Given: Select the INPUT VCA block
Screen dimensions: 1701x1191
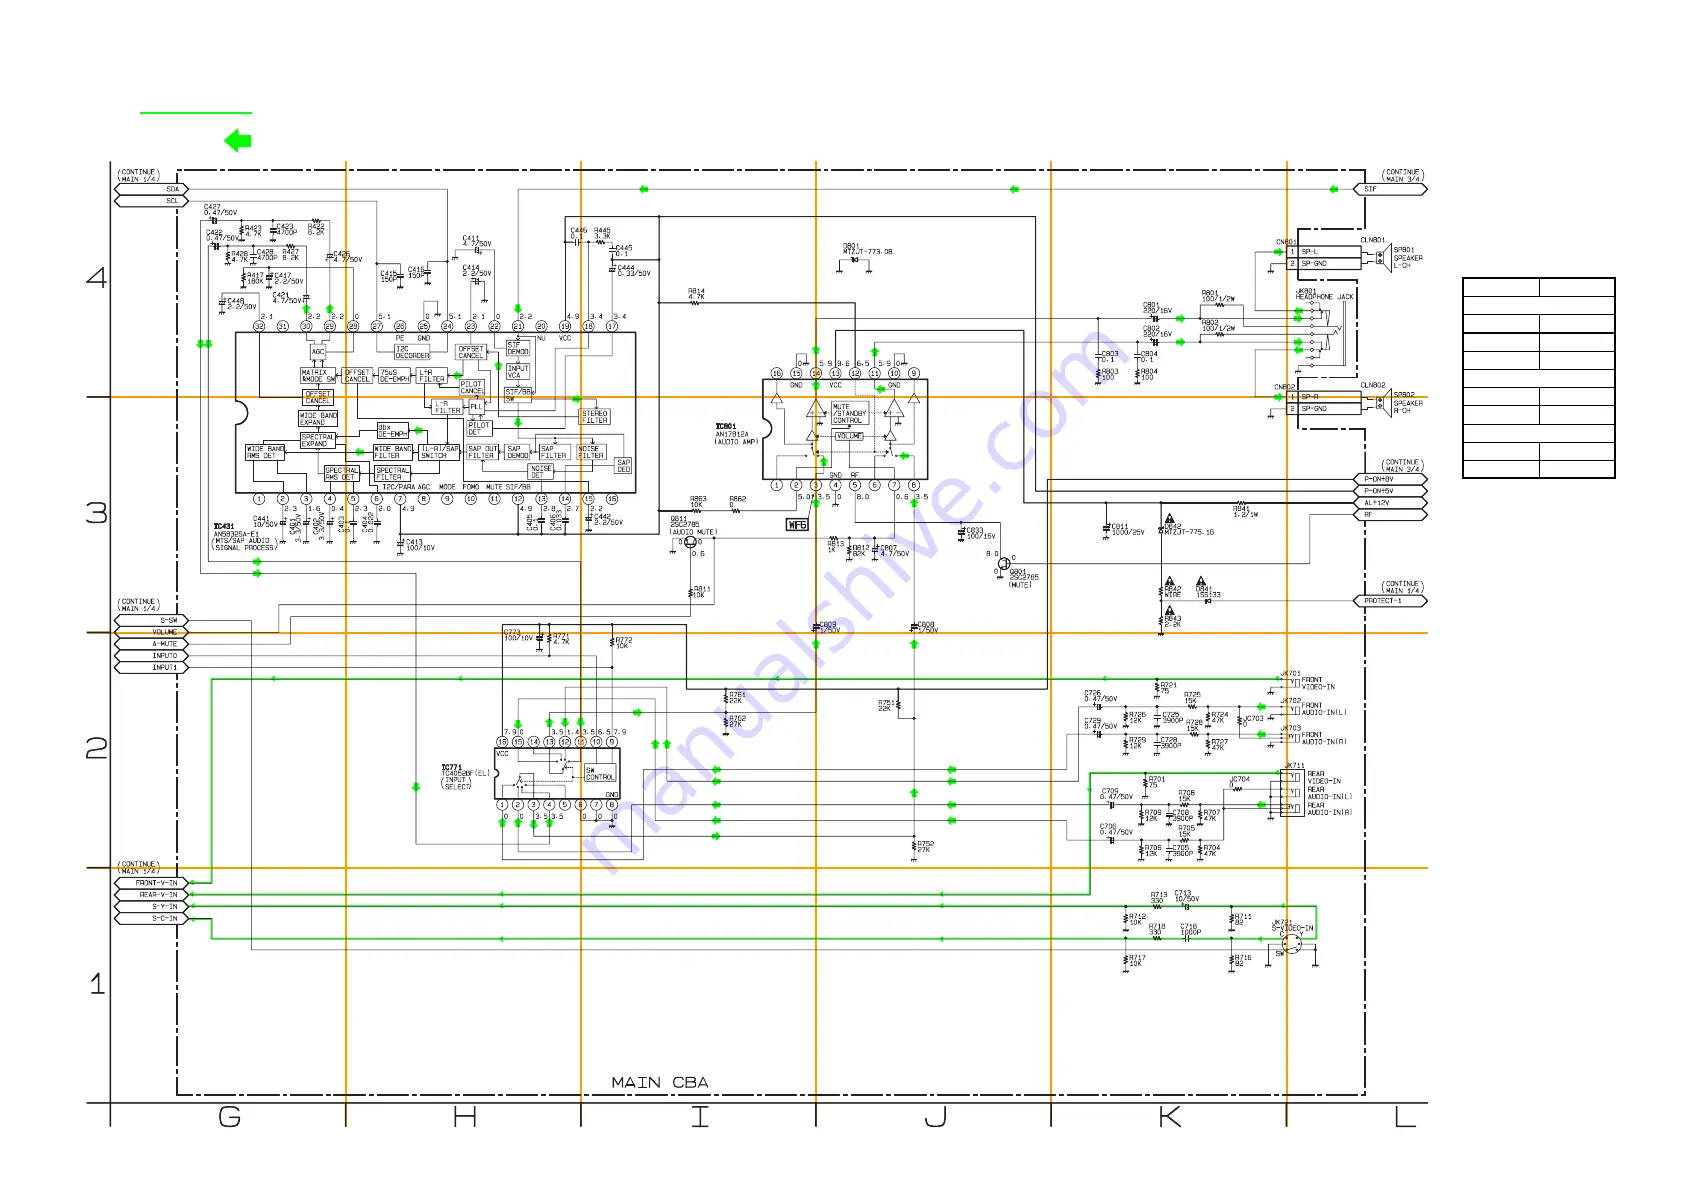Looking at the screenshot, I should point(518,372).
